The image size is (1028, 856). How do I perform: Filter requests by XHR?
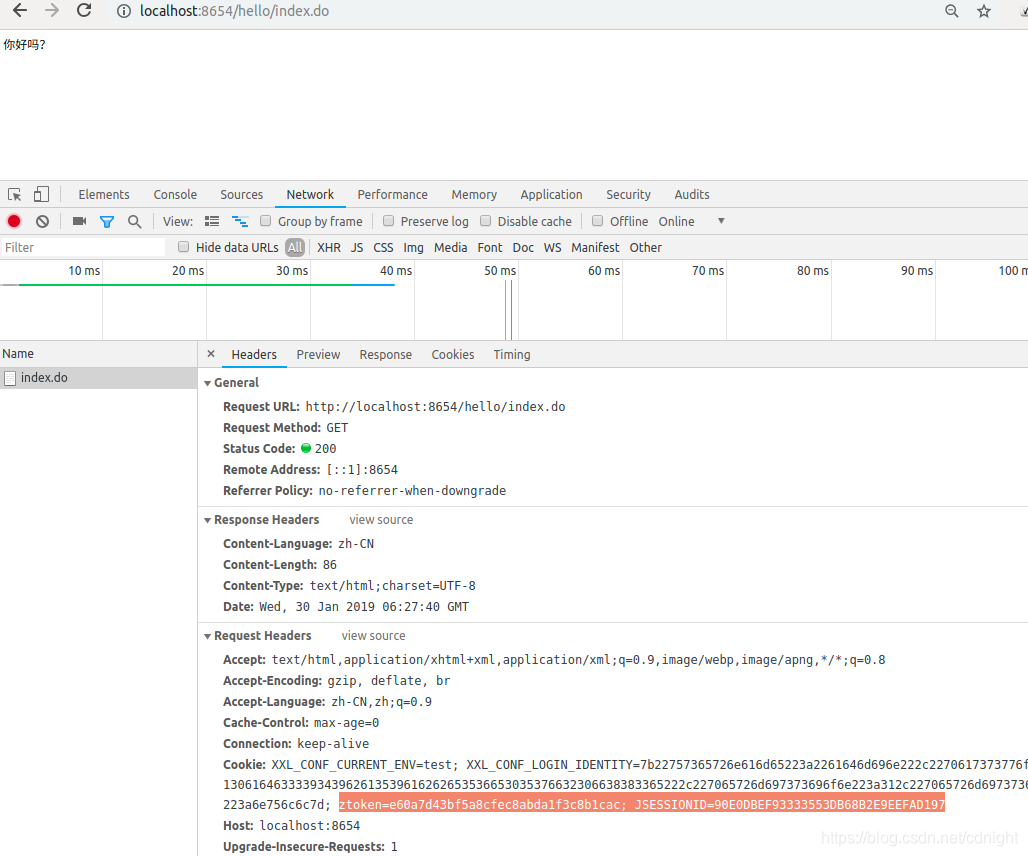pyautogui.click(x=328, y=247)
